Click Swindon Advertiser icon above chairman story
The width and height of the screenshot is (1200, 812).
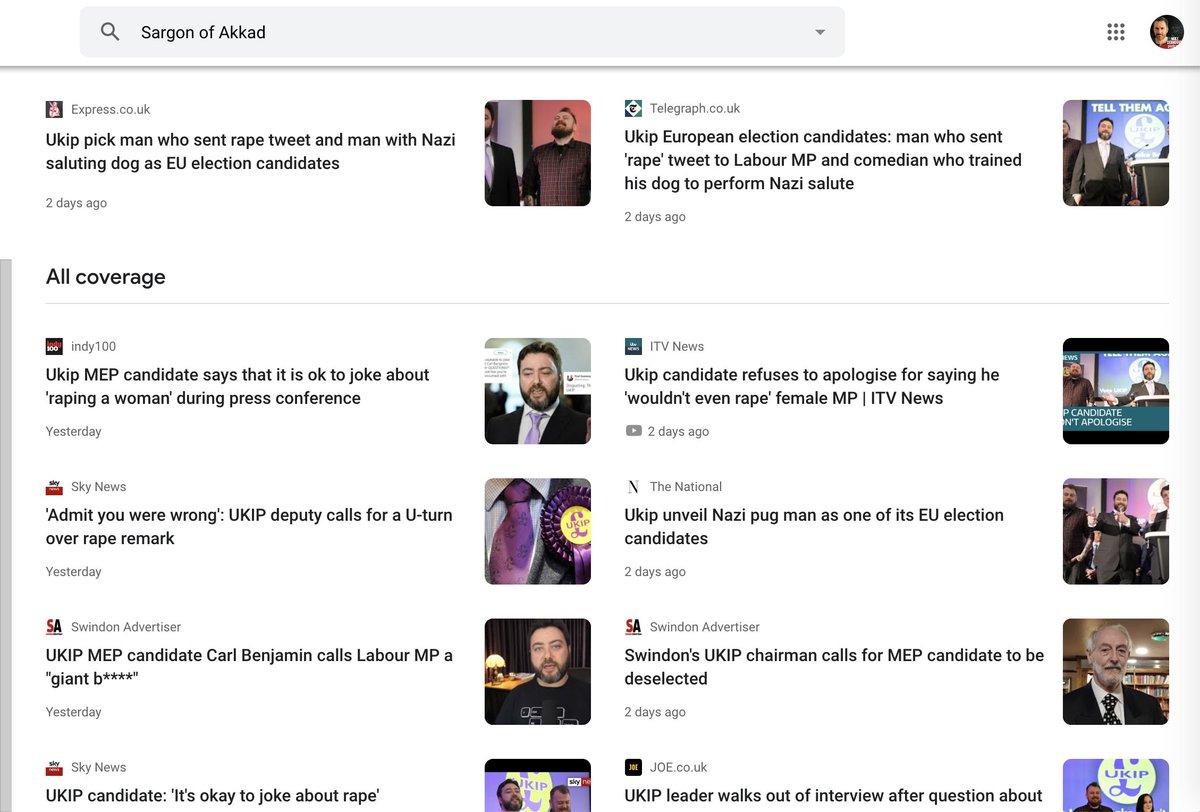pyautogui.click(x=633, y=627)
